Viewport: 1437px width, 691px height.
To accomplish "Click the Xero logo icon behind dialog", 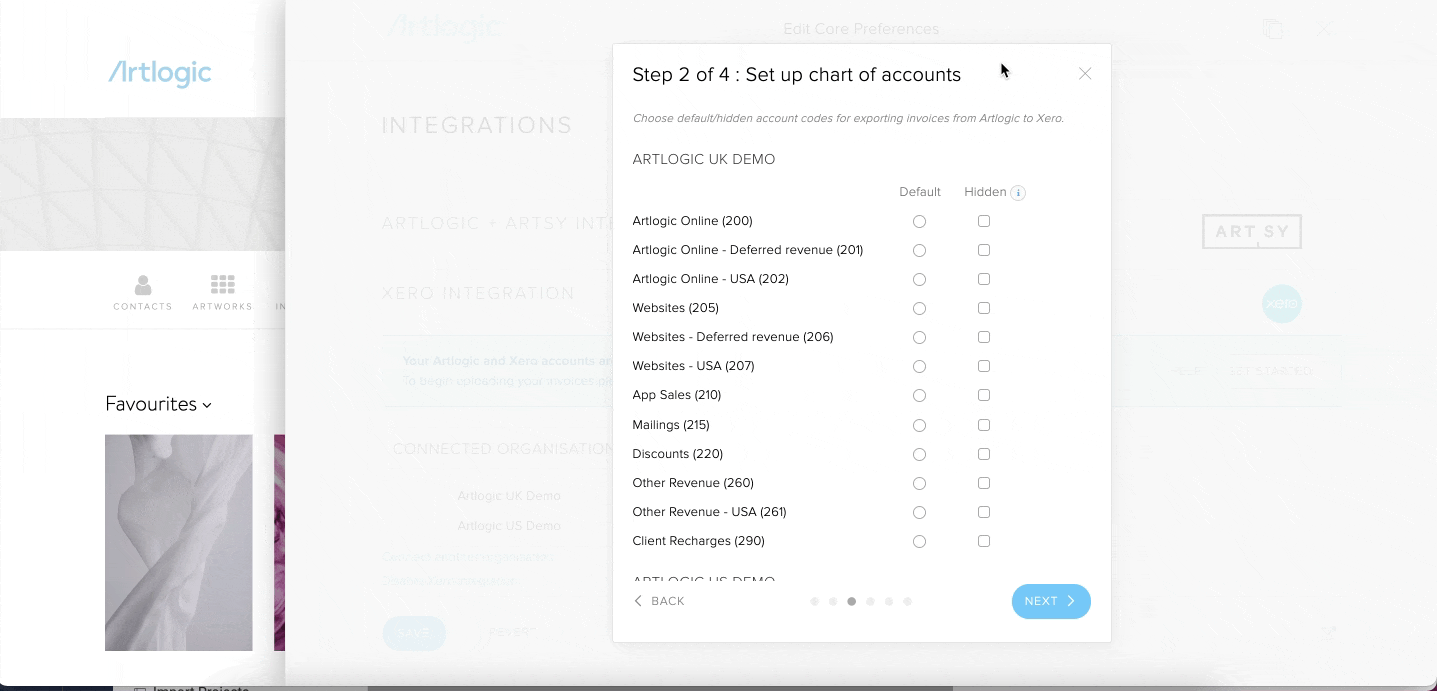I will pyautogui.click(x=1281, y=303).
